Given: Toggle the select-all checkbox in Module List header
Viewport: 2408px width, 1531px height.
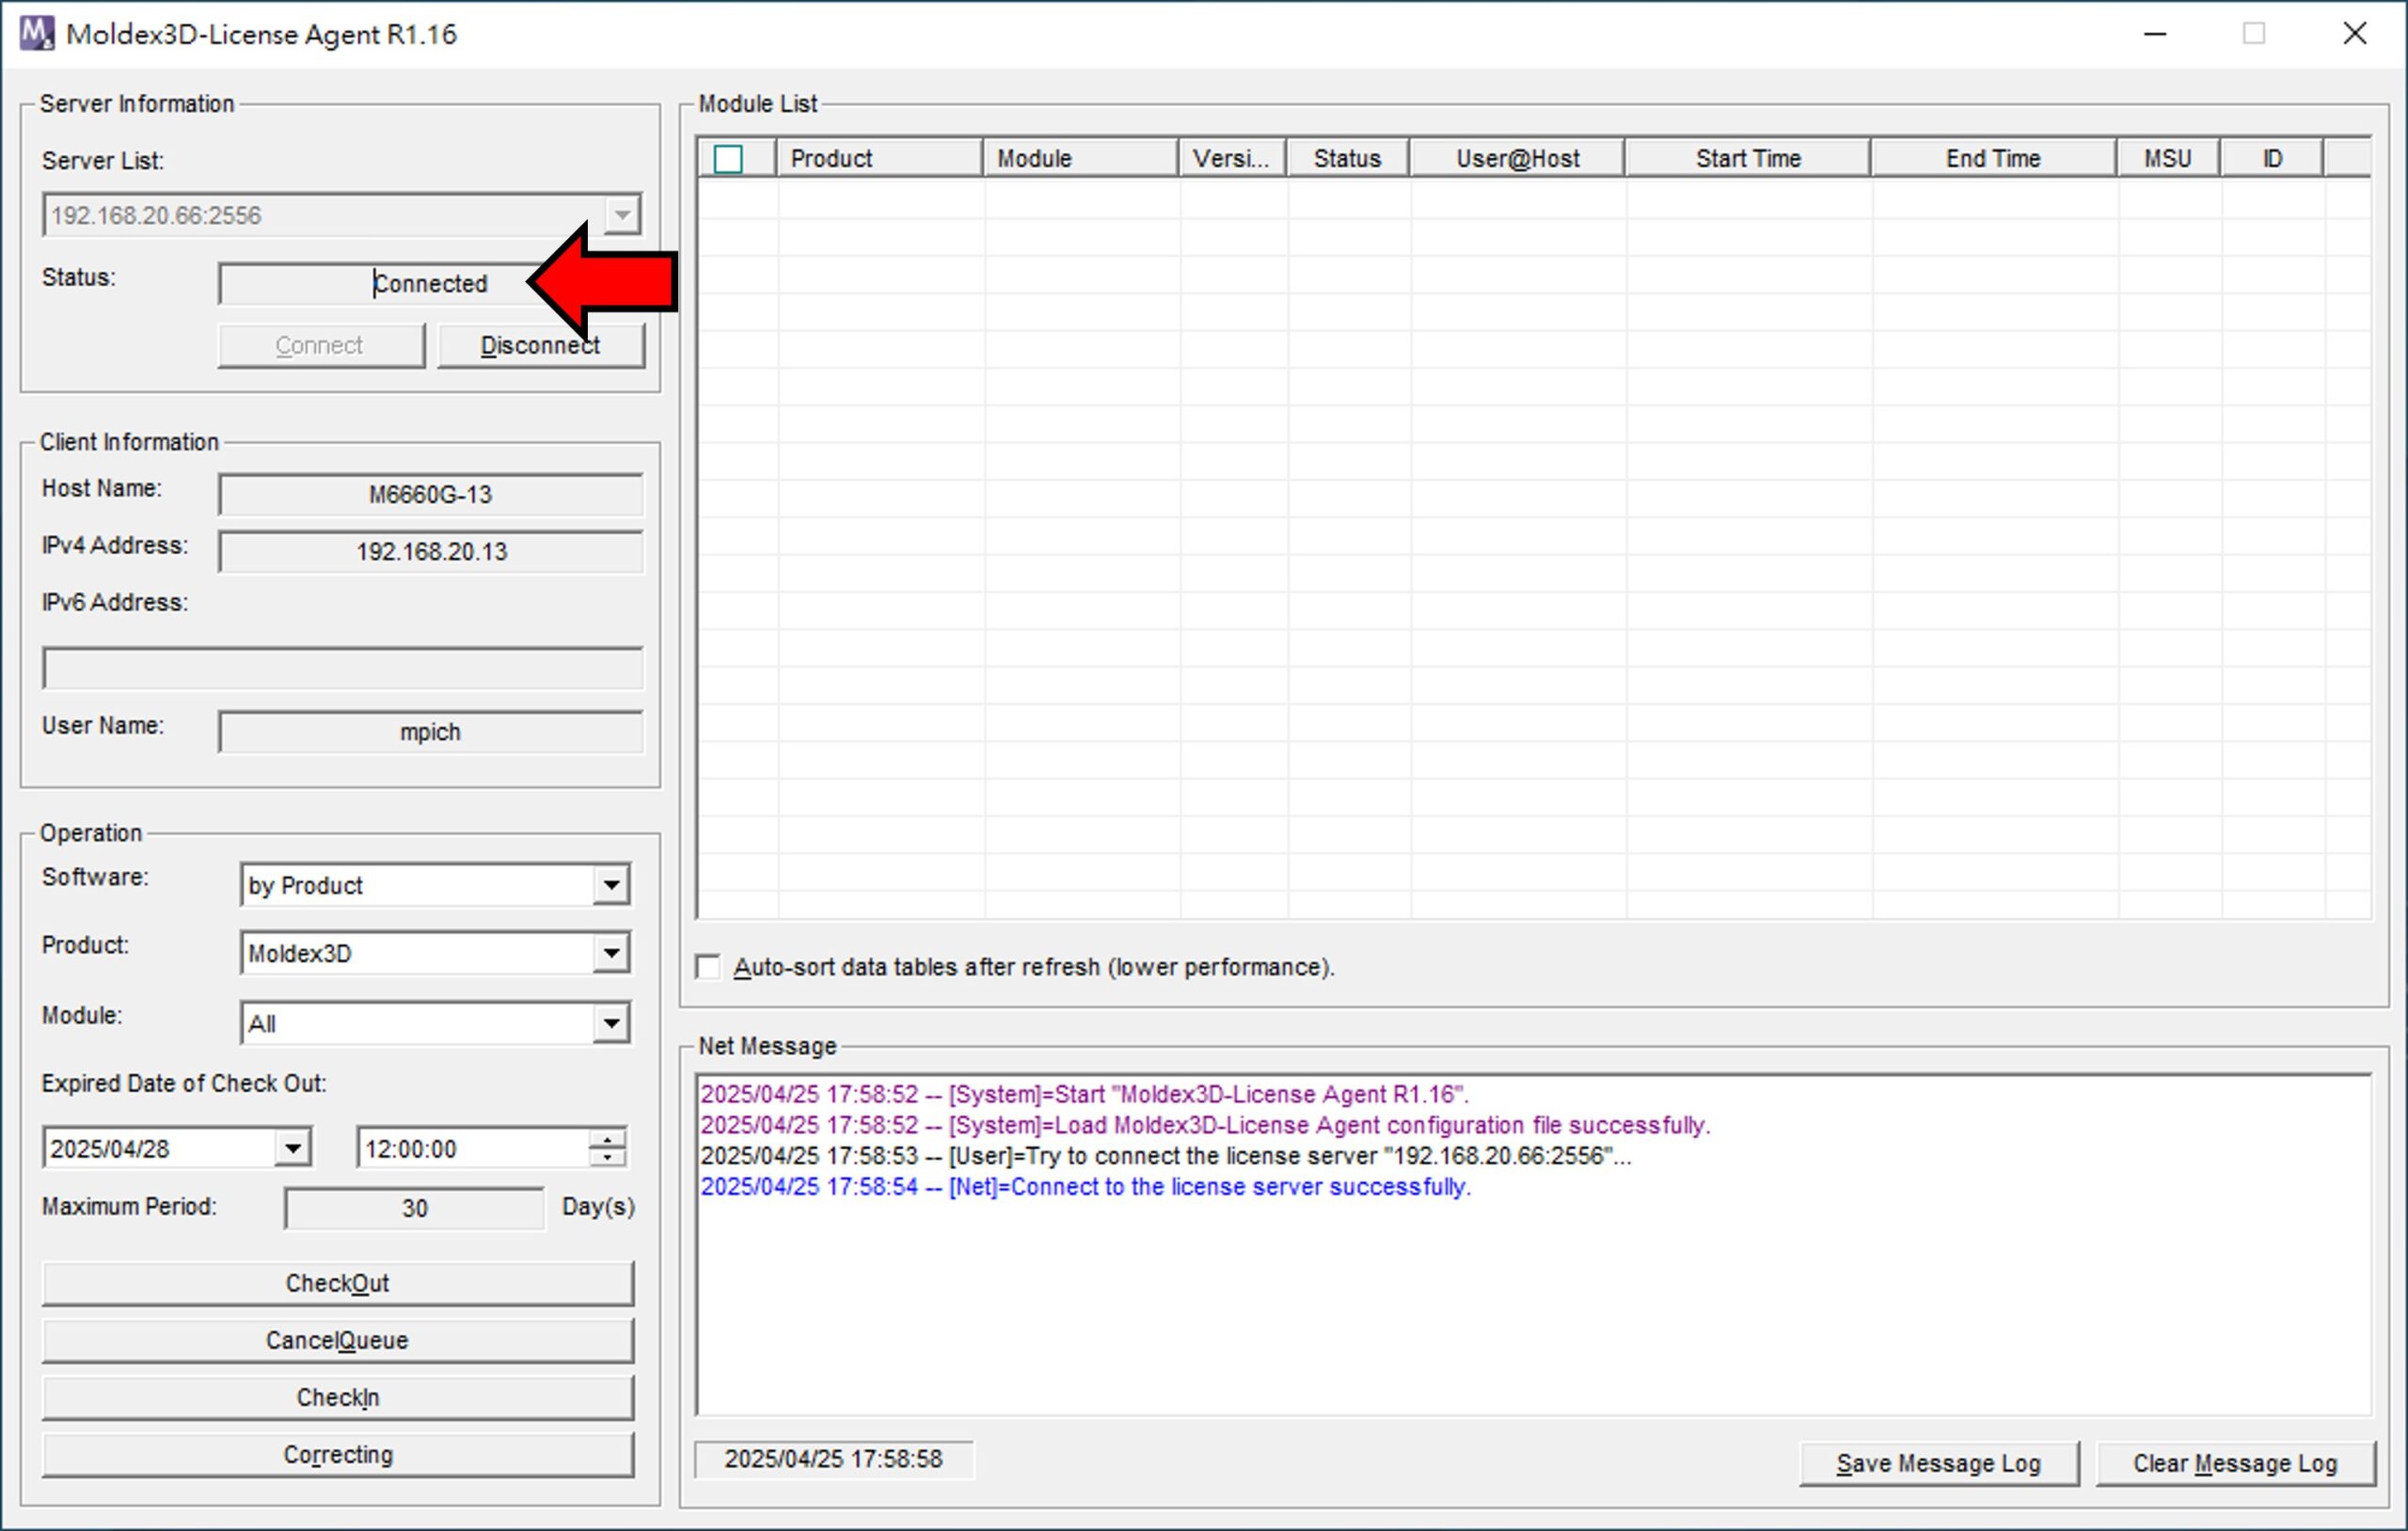Looking at the screenshot, I should click(x=728, y=159).
